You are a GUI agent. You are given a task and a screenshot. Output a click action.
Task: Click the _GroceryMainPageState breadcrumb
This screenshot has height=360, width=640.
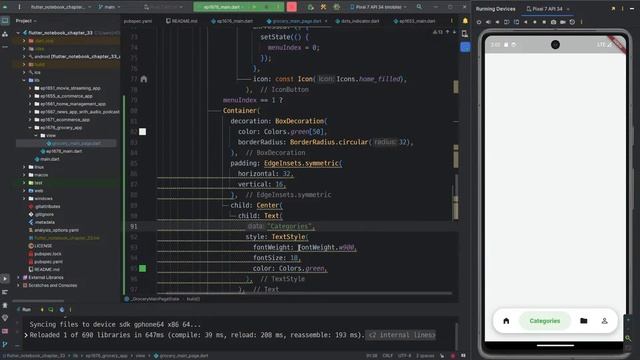coord(155,299)
